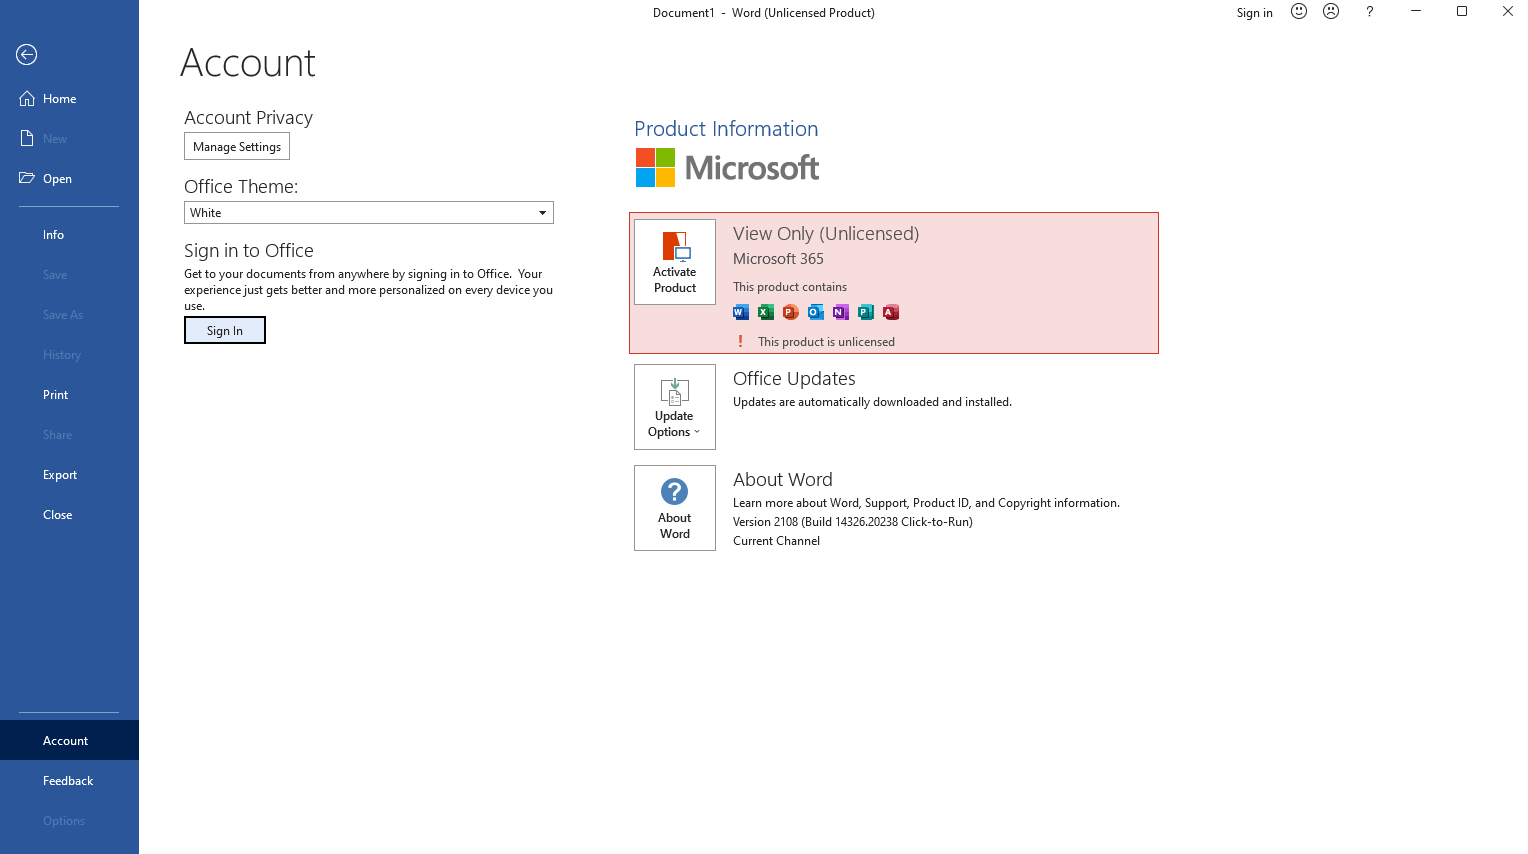Screen dimensions: 1528x854
Task: Click the About Word button
Action: click(675, 508)
